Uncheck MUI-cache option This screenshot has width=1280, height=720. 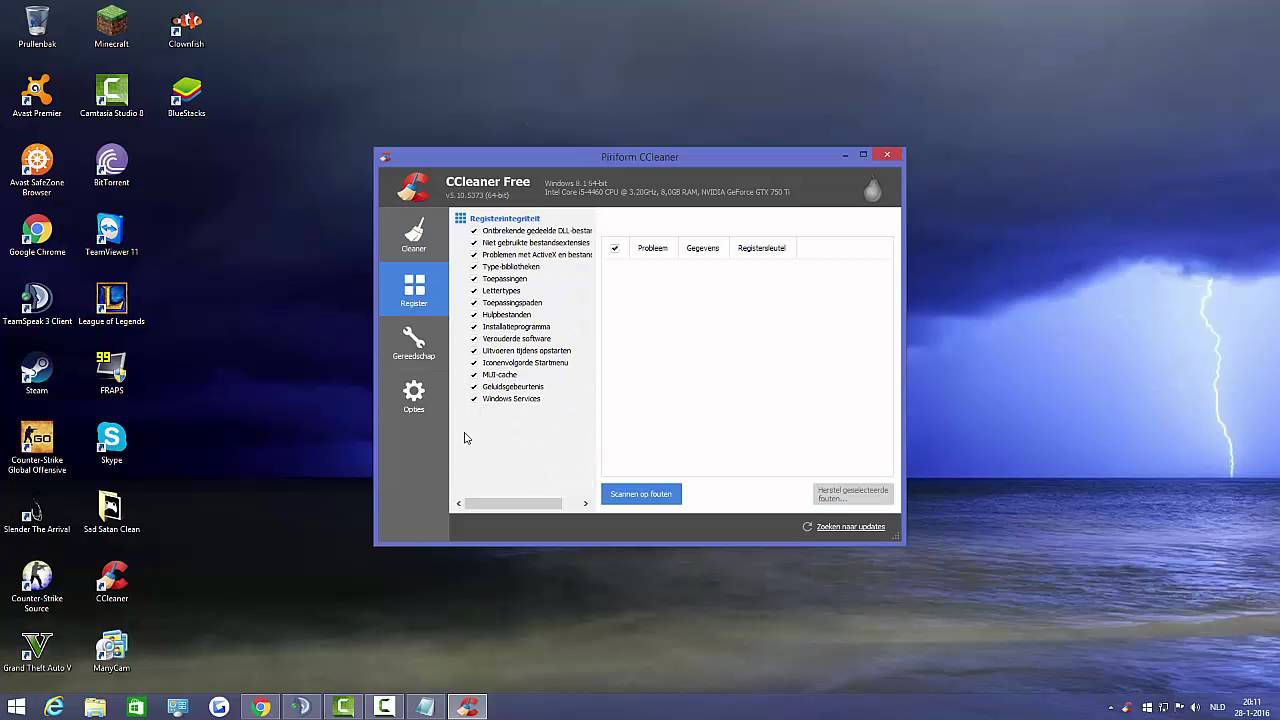(474, 375)
